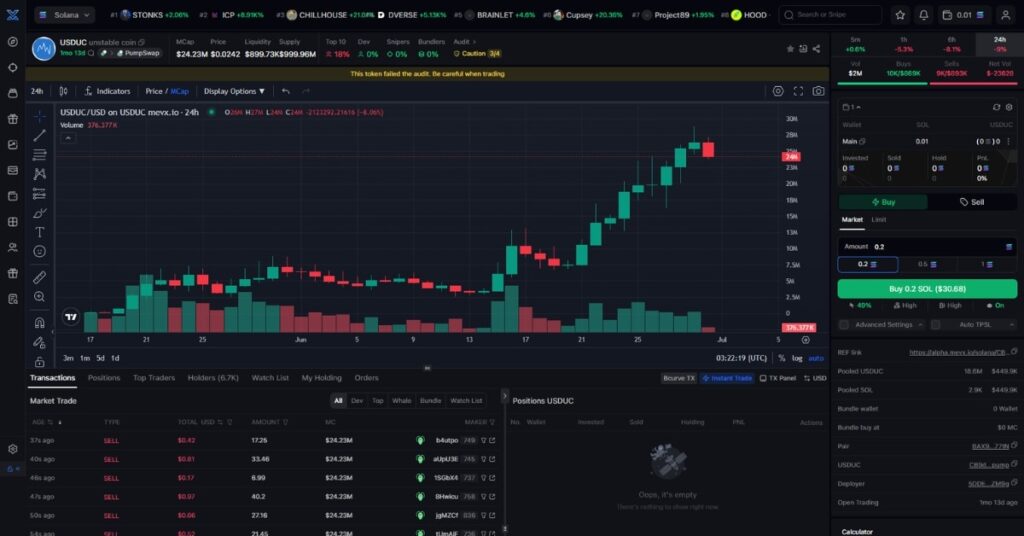Open the notifications bell
The height and width of the screenshot is (536, 1024).
point(923,15)
